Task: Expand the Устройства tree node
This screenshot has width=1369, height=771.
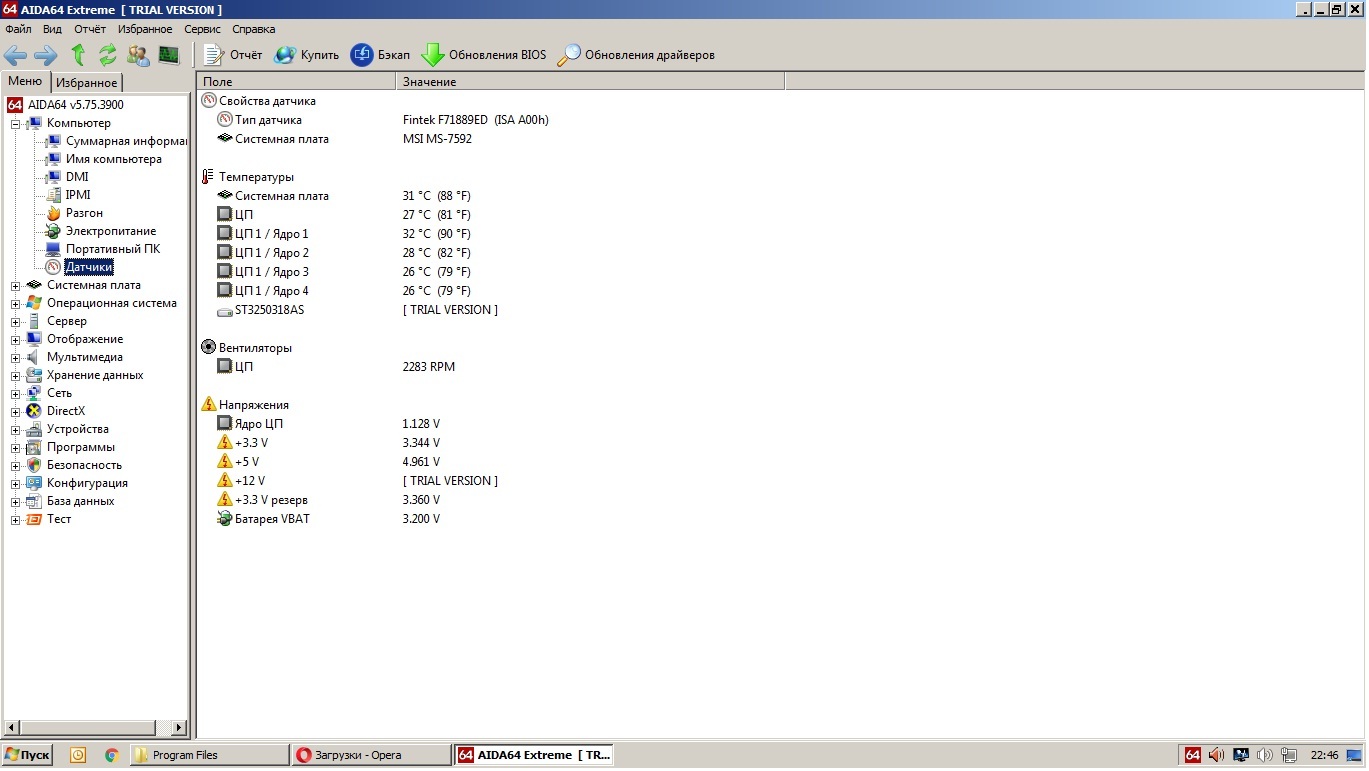Action: pyautogui.click(x=15, y=430)
